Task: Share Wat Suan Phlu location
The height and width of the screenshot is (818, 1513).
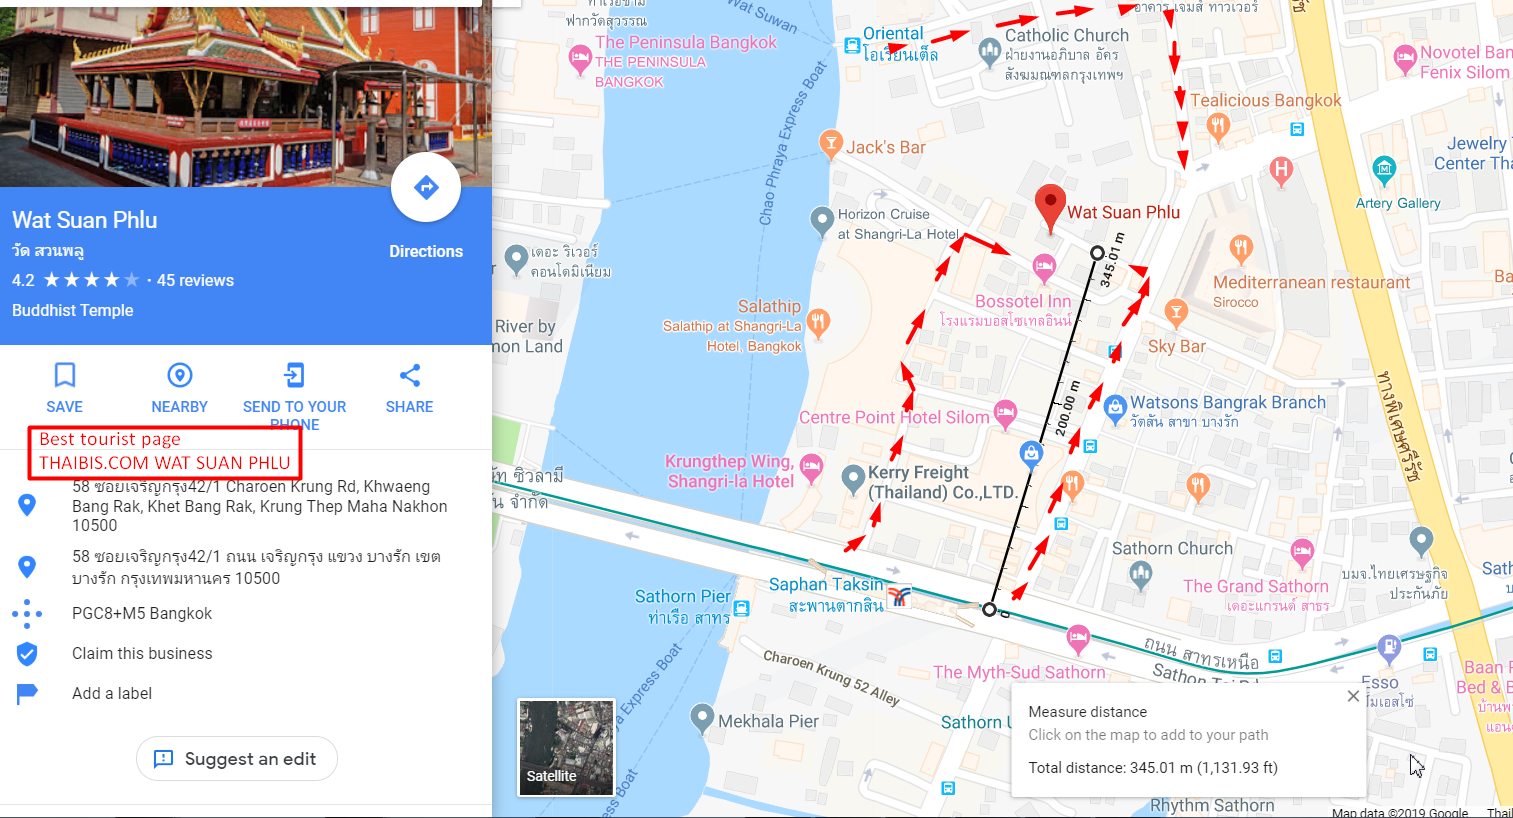Action: click(x=409, y=388)
